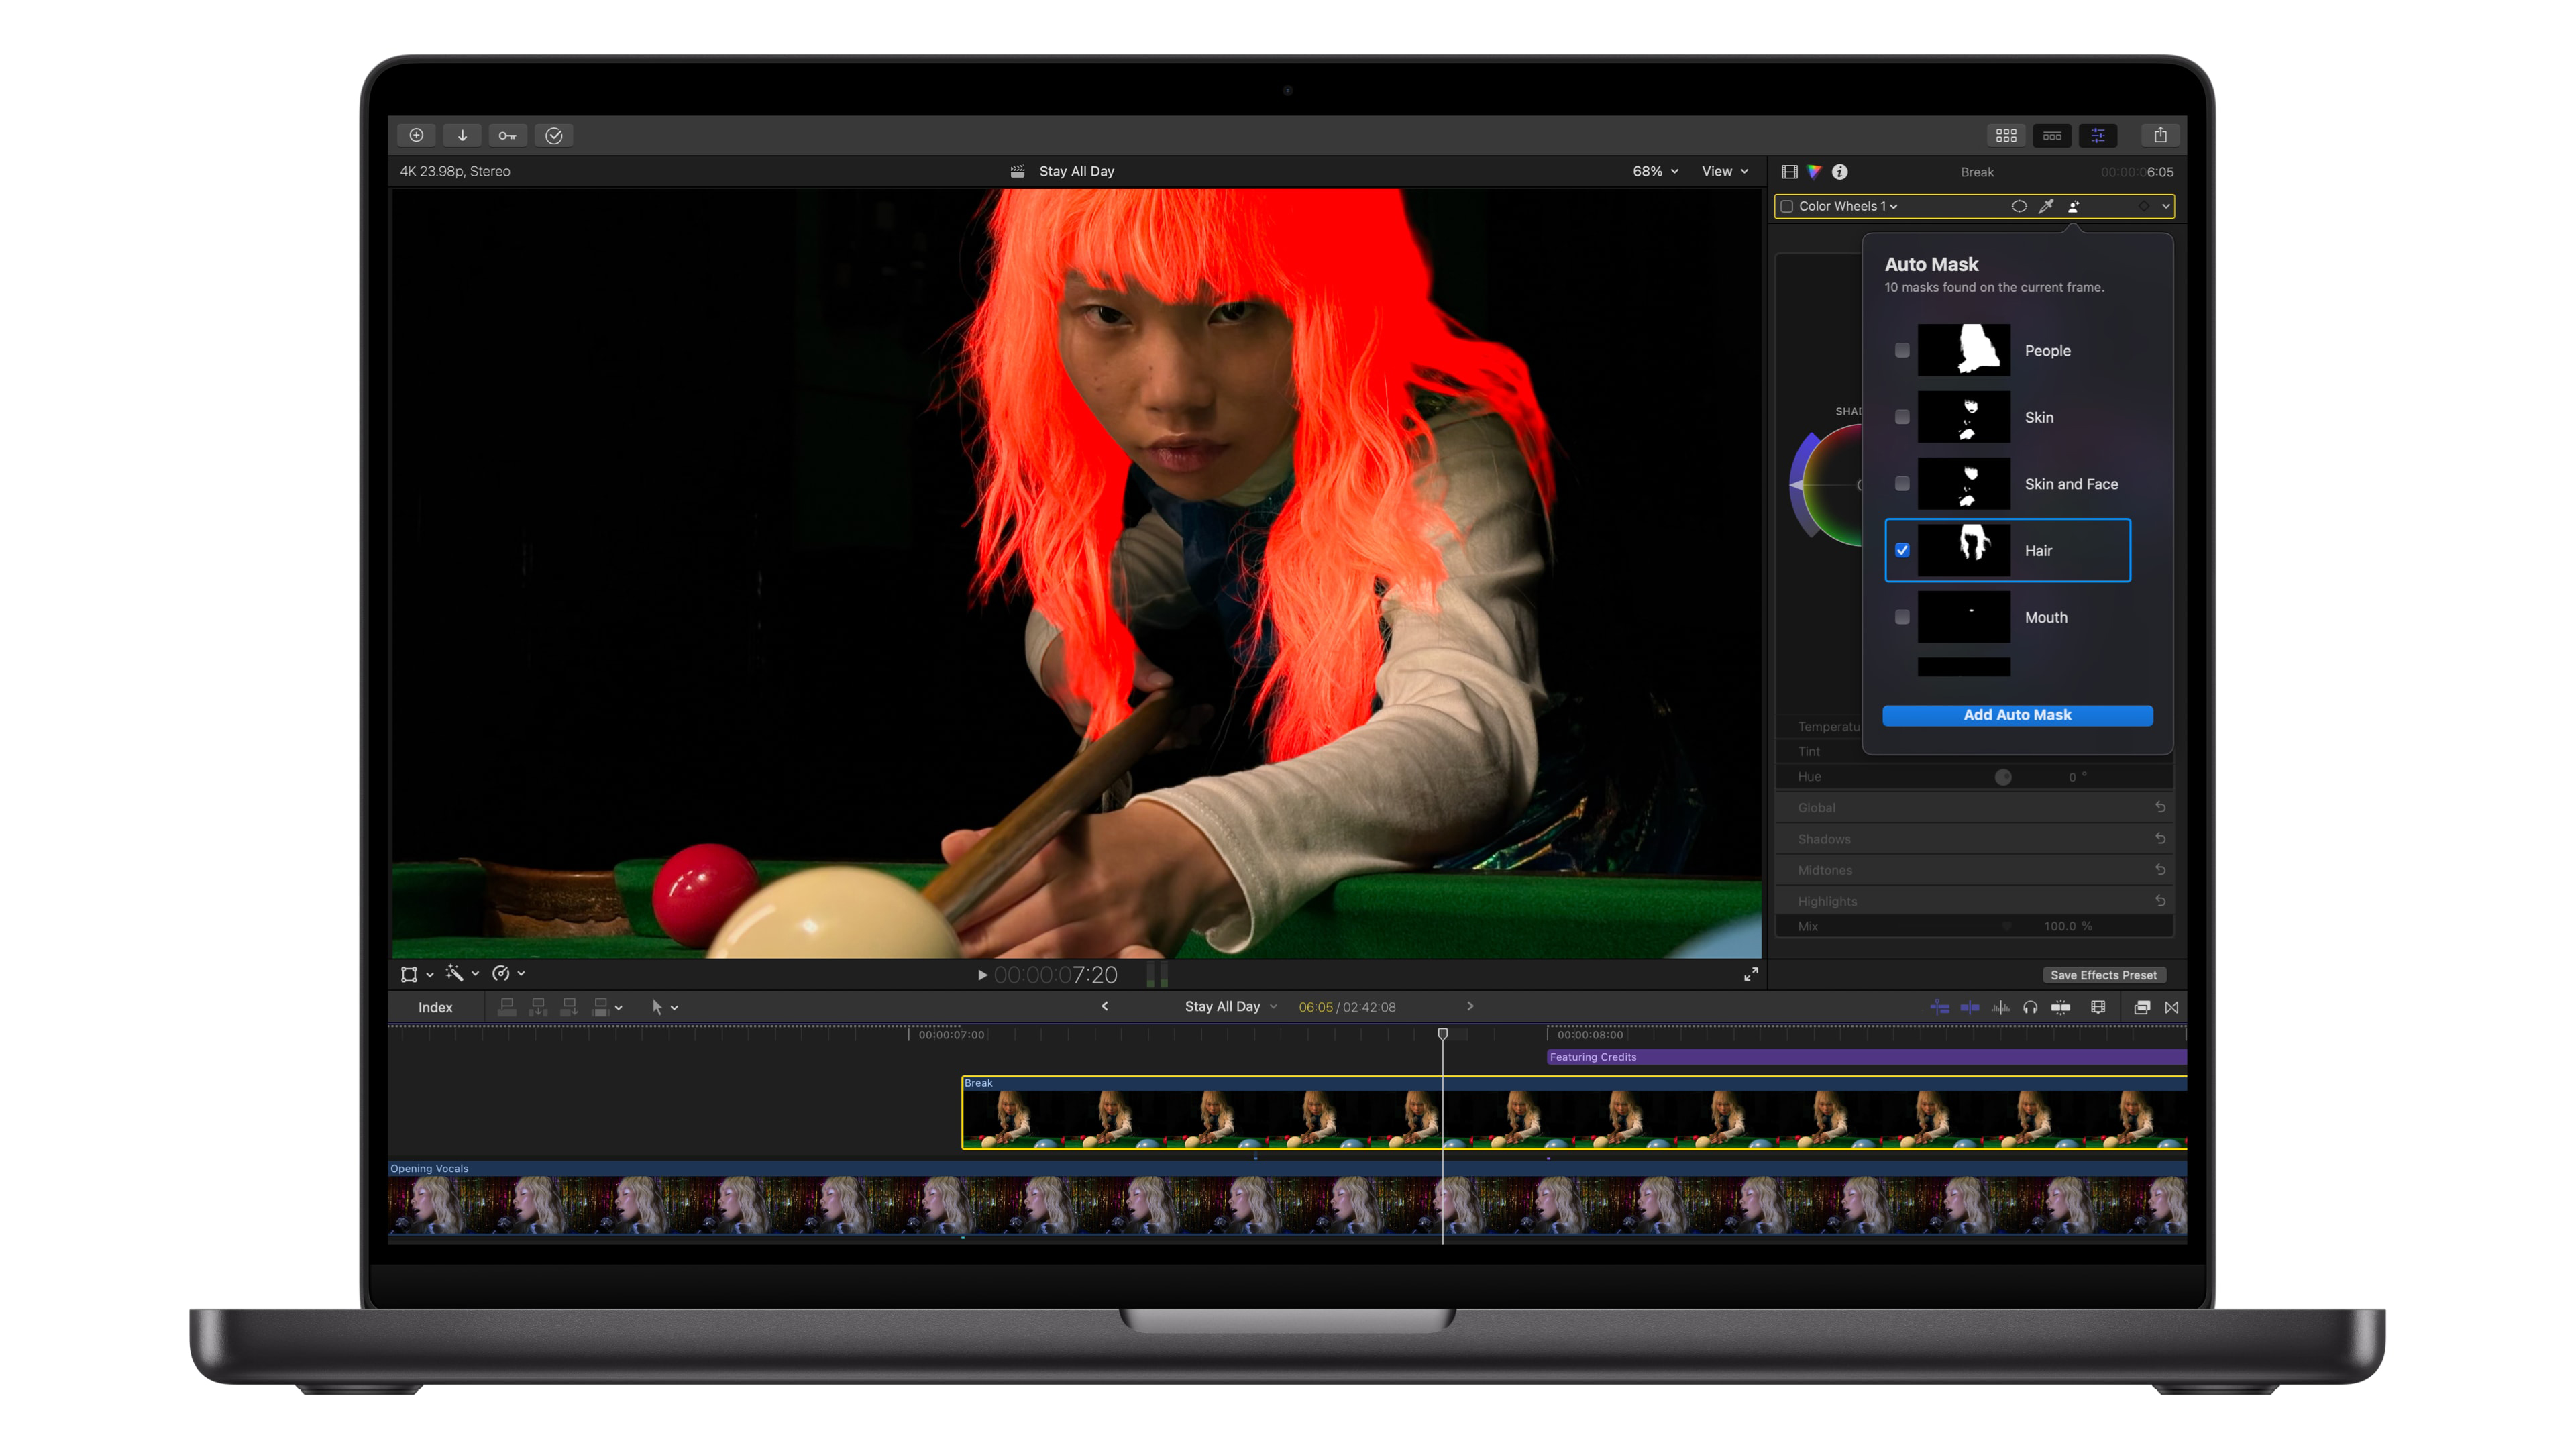Viewport: 2576px width, 1449px height.
Task: Open the keyword editor key icon
Action: click(508, 135)
